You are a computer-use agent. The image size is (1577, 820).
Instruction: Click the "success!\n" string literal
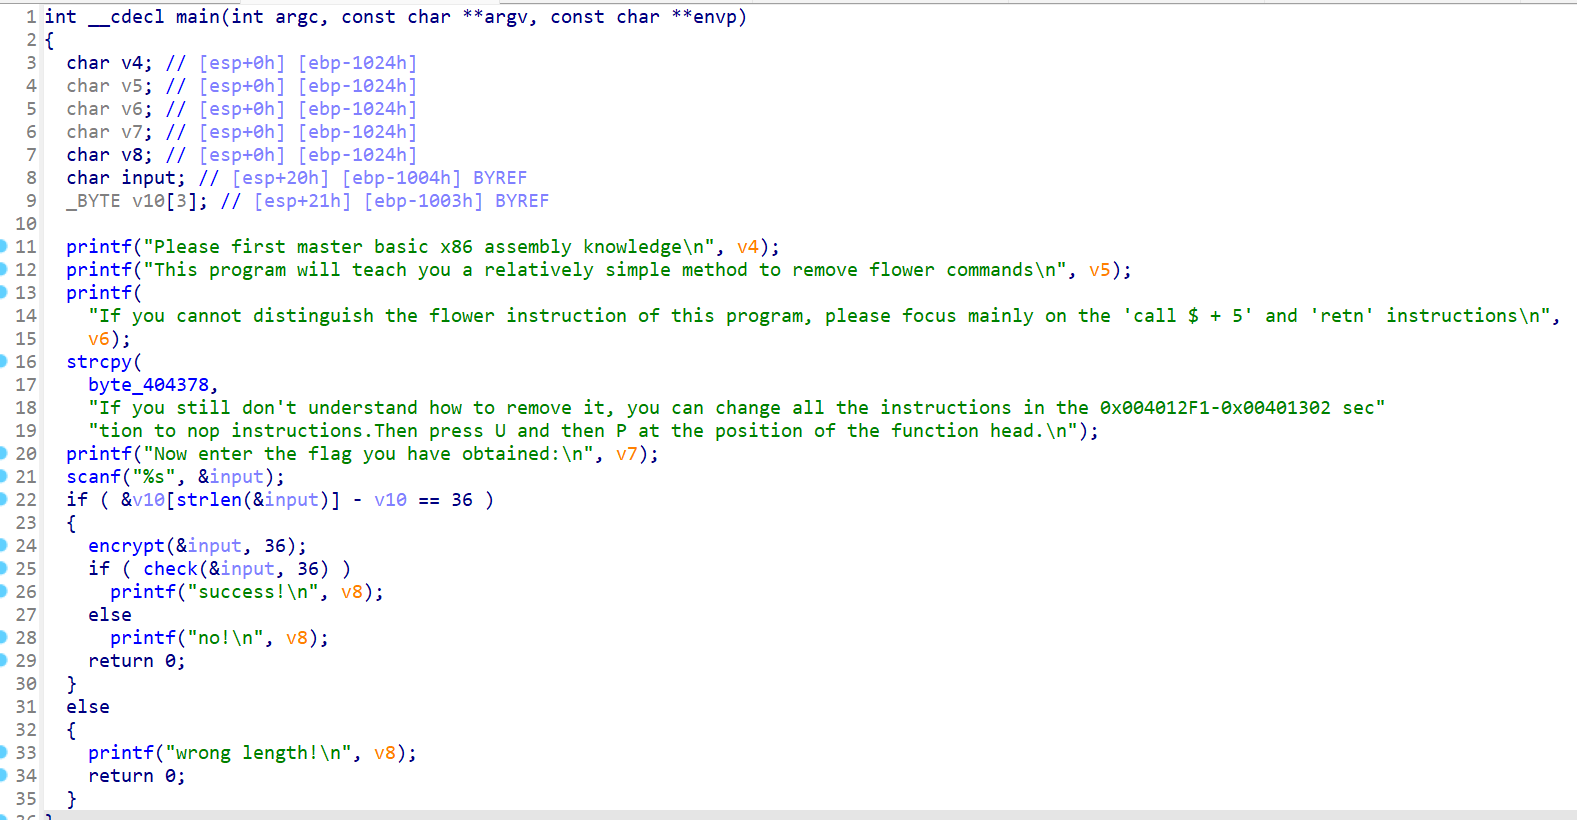pyautogui.click(x=253, y=592)
